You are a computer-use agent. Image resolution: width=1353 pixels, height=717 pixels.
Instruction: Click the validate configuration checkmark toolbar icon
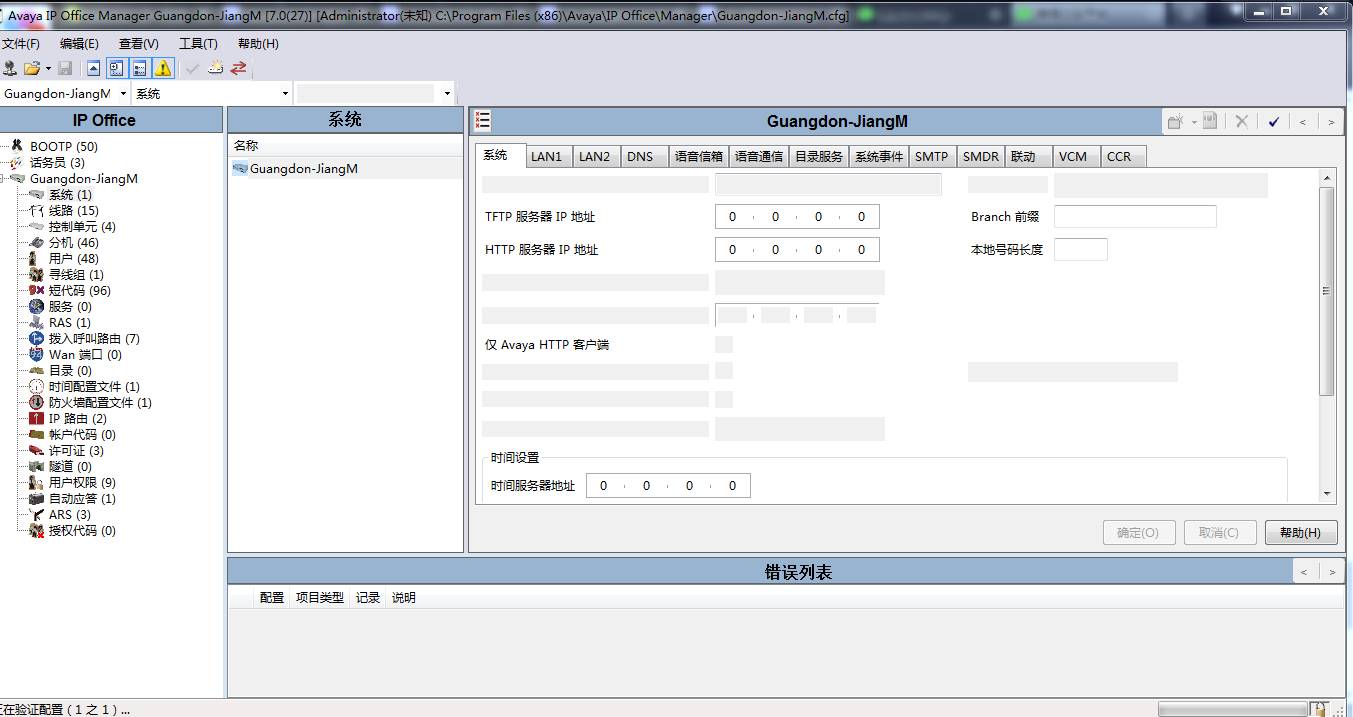click(x=192, y=68)
